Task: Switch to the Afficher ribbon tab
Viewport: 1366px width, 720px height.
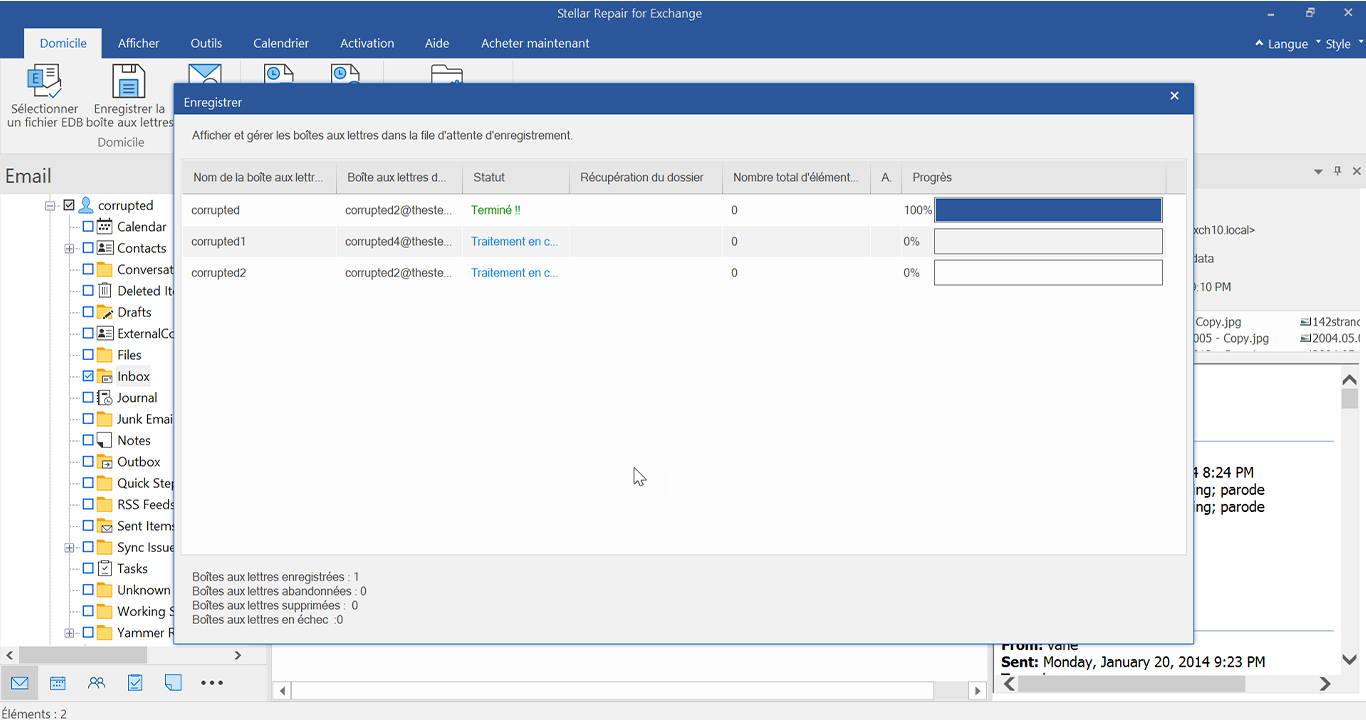Action: pyautogui.click(x=138, y=43)
